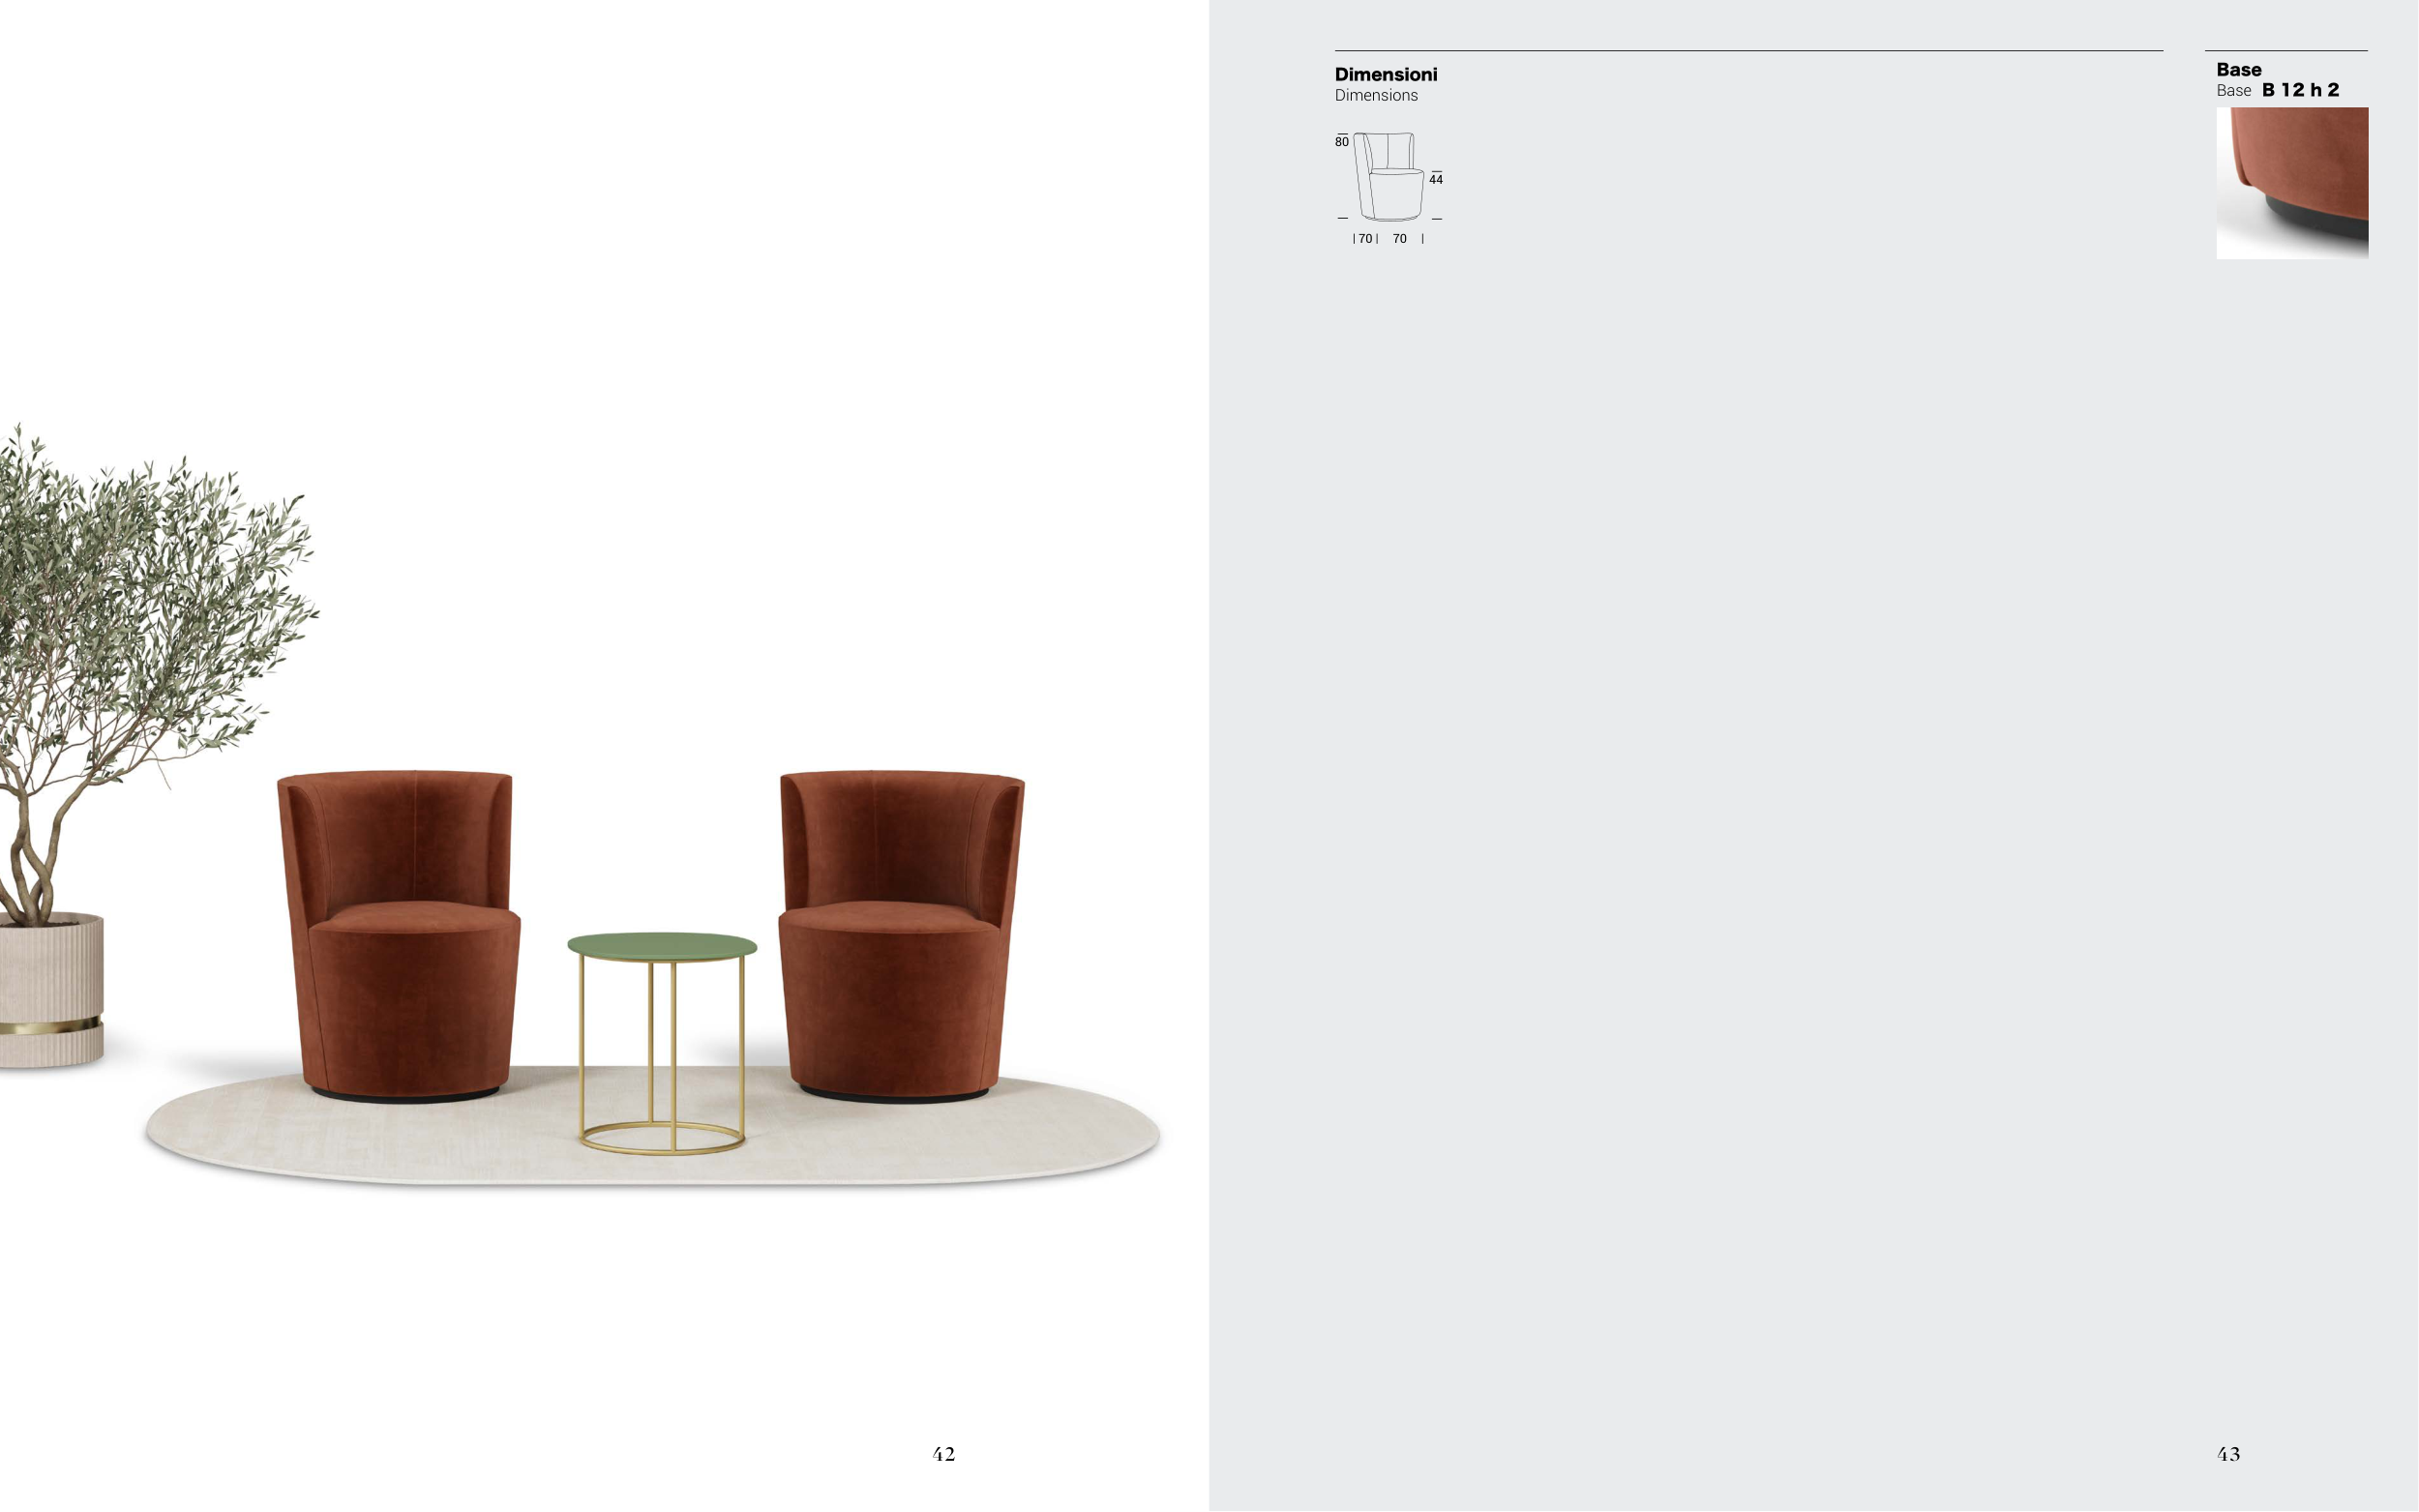This screenshot has height=1512, width=2419.
Task: Click the 44 seat height label
Action: [x=1435, y=180]
